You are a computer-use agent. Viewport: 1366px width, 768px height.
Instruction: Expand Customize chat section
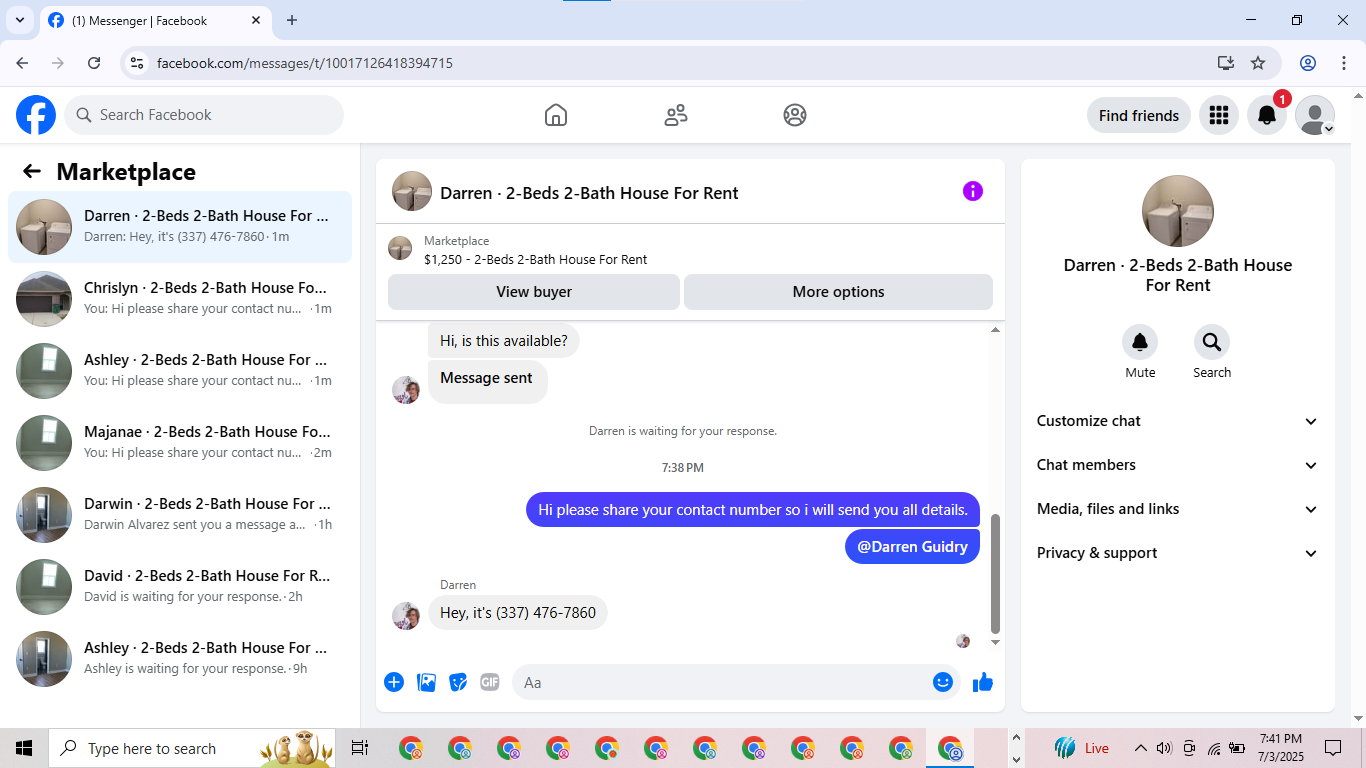pos(1178,421)
